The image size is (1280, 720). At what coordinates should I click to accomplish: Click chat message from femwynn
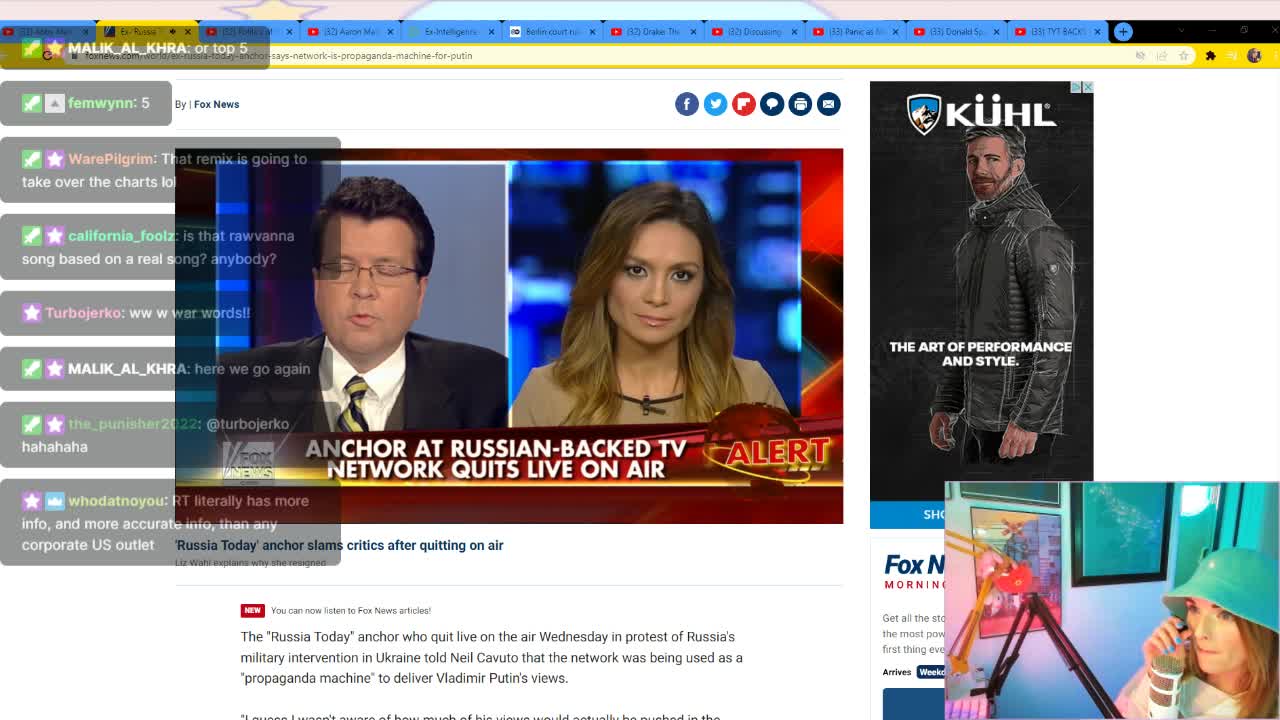click(86, 103)
